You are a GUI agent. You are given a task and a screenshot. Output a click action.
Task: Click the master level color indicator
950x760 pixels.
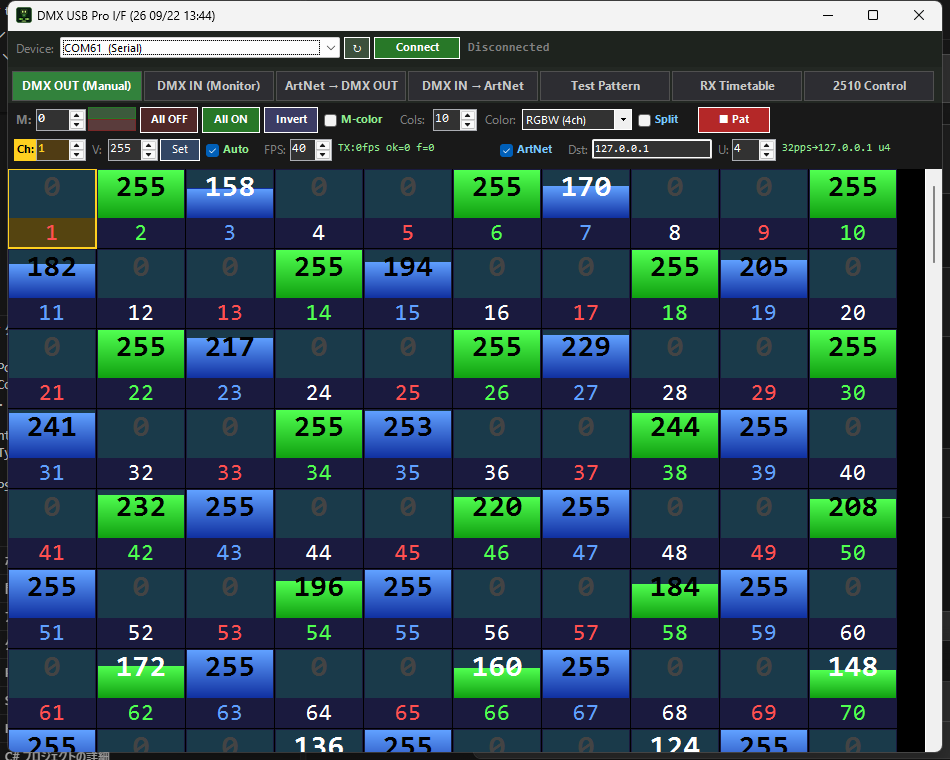[111, 119]
